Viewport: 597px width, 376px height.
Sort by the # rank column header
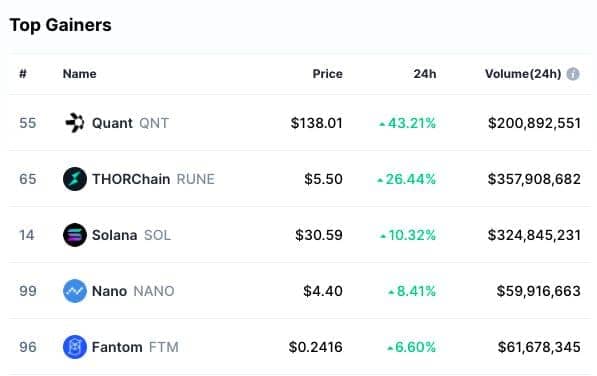tap(23, 73)
